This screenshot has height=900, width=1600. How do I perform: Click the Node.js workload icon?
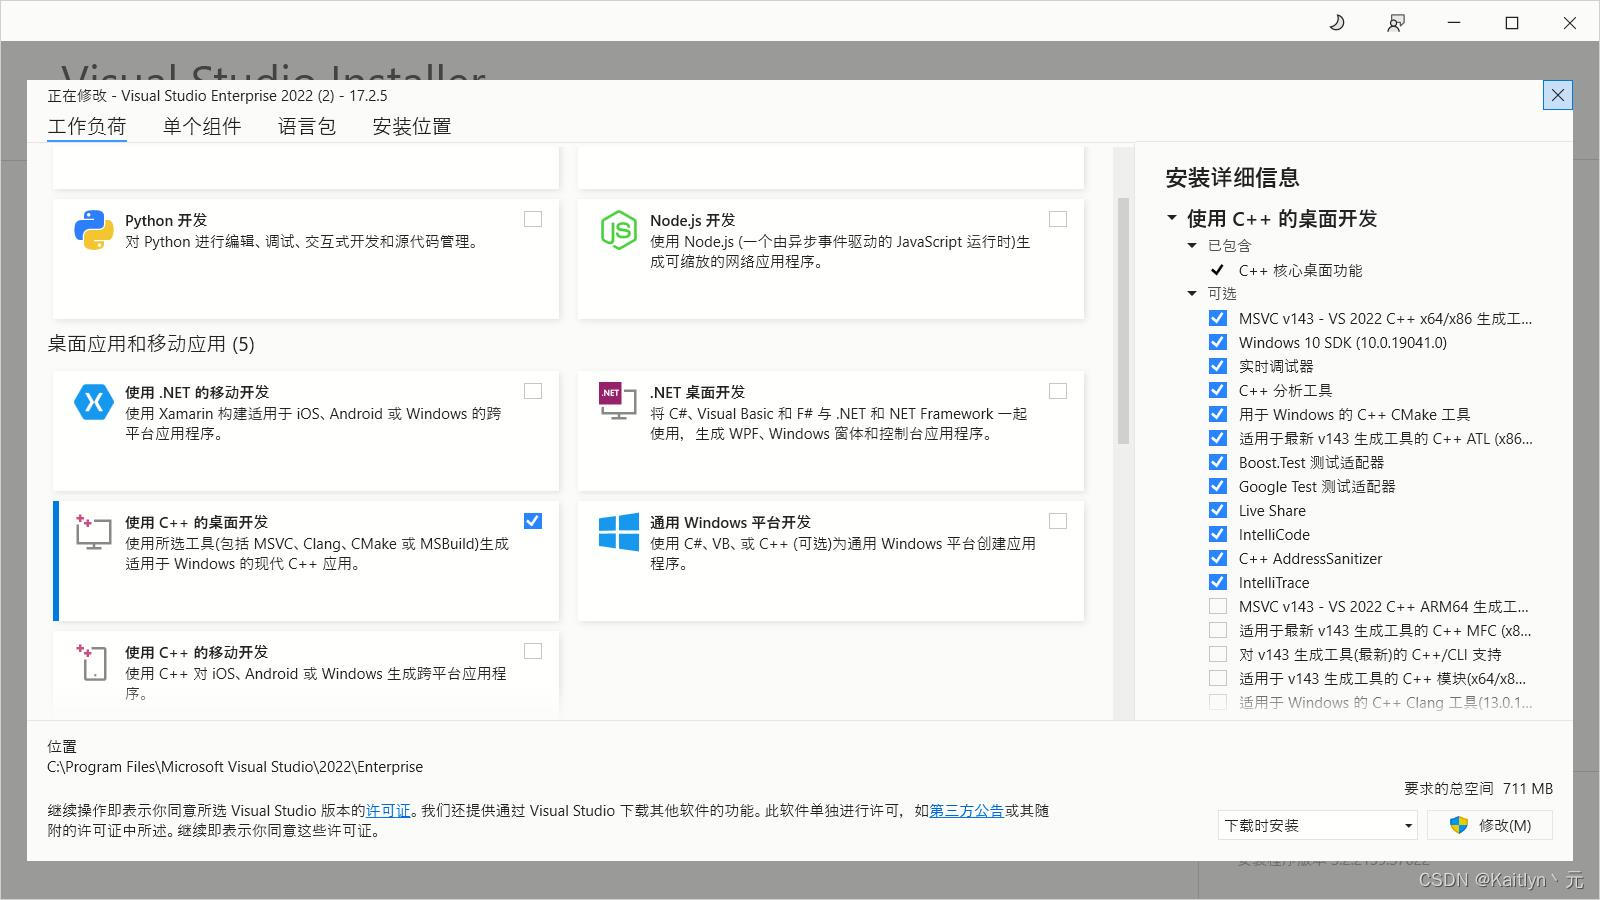tap(618, 230)
